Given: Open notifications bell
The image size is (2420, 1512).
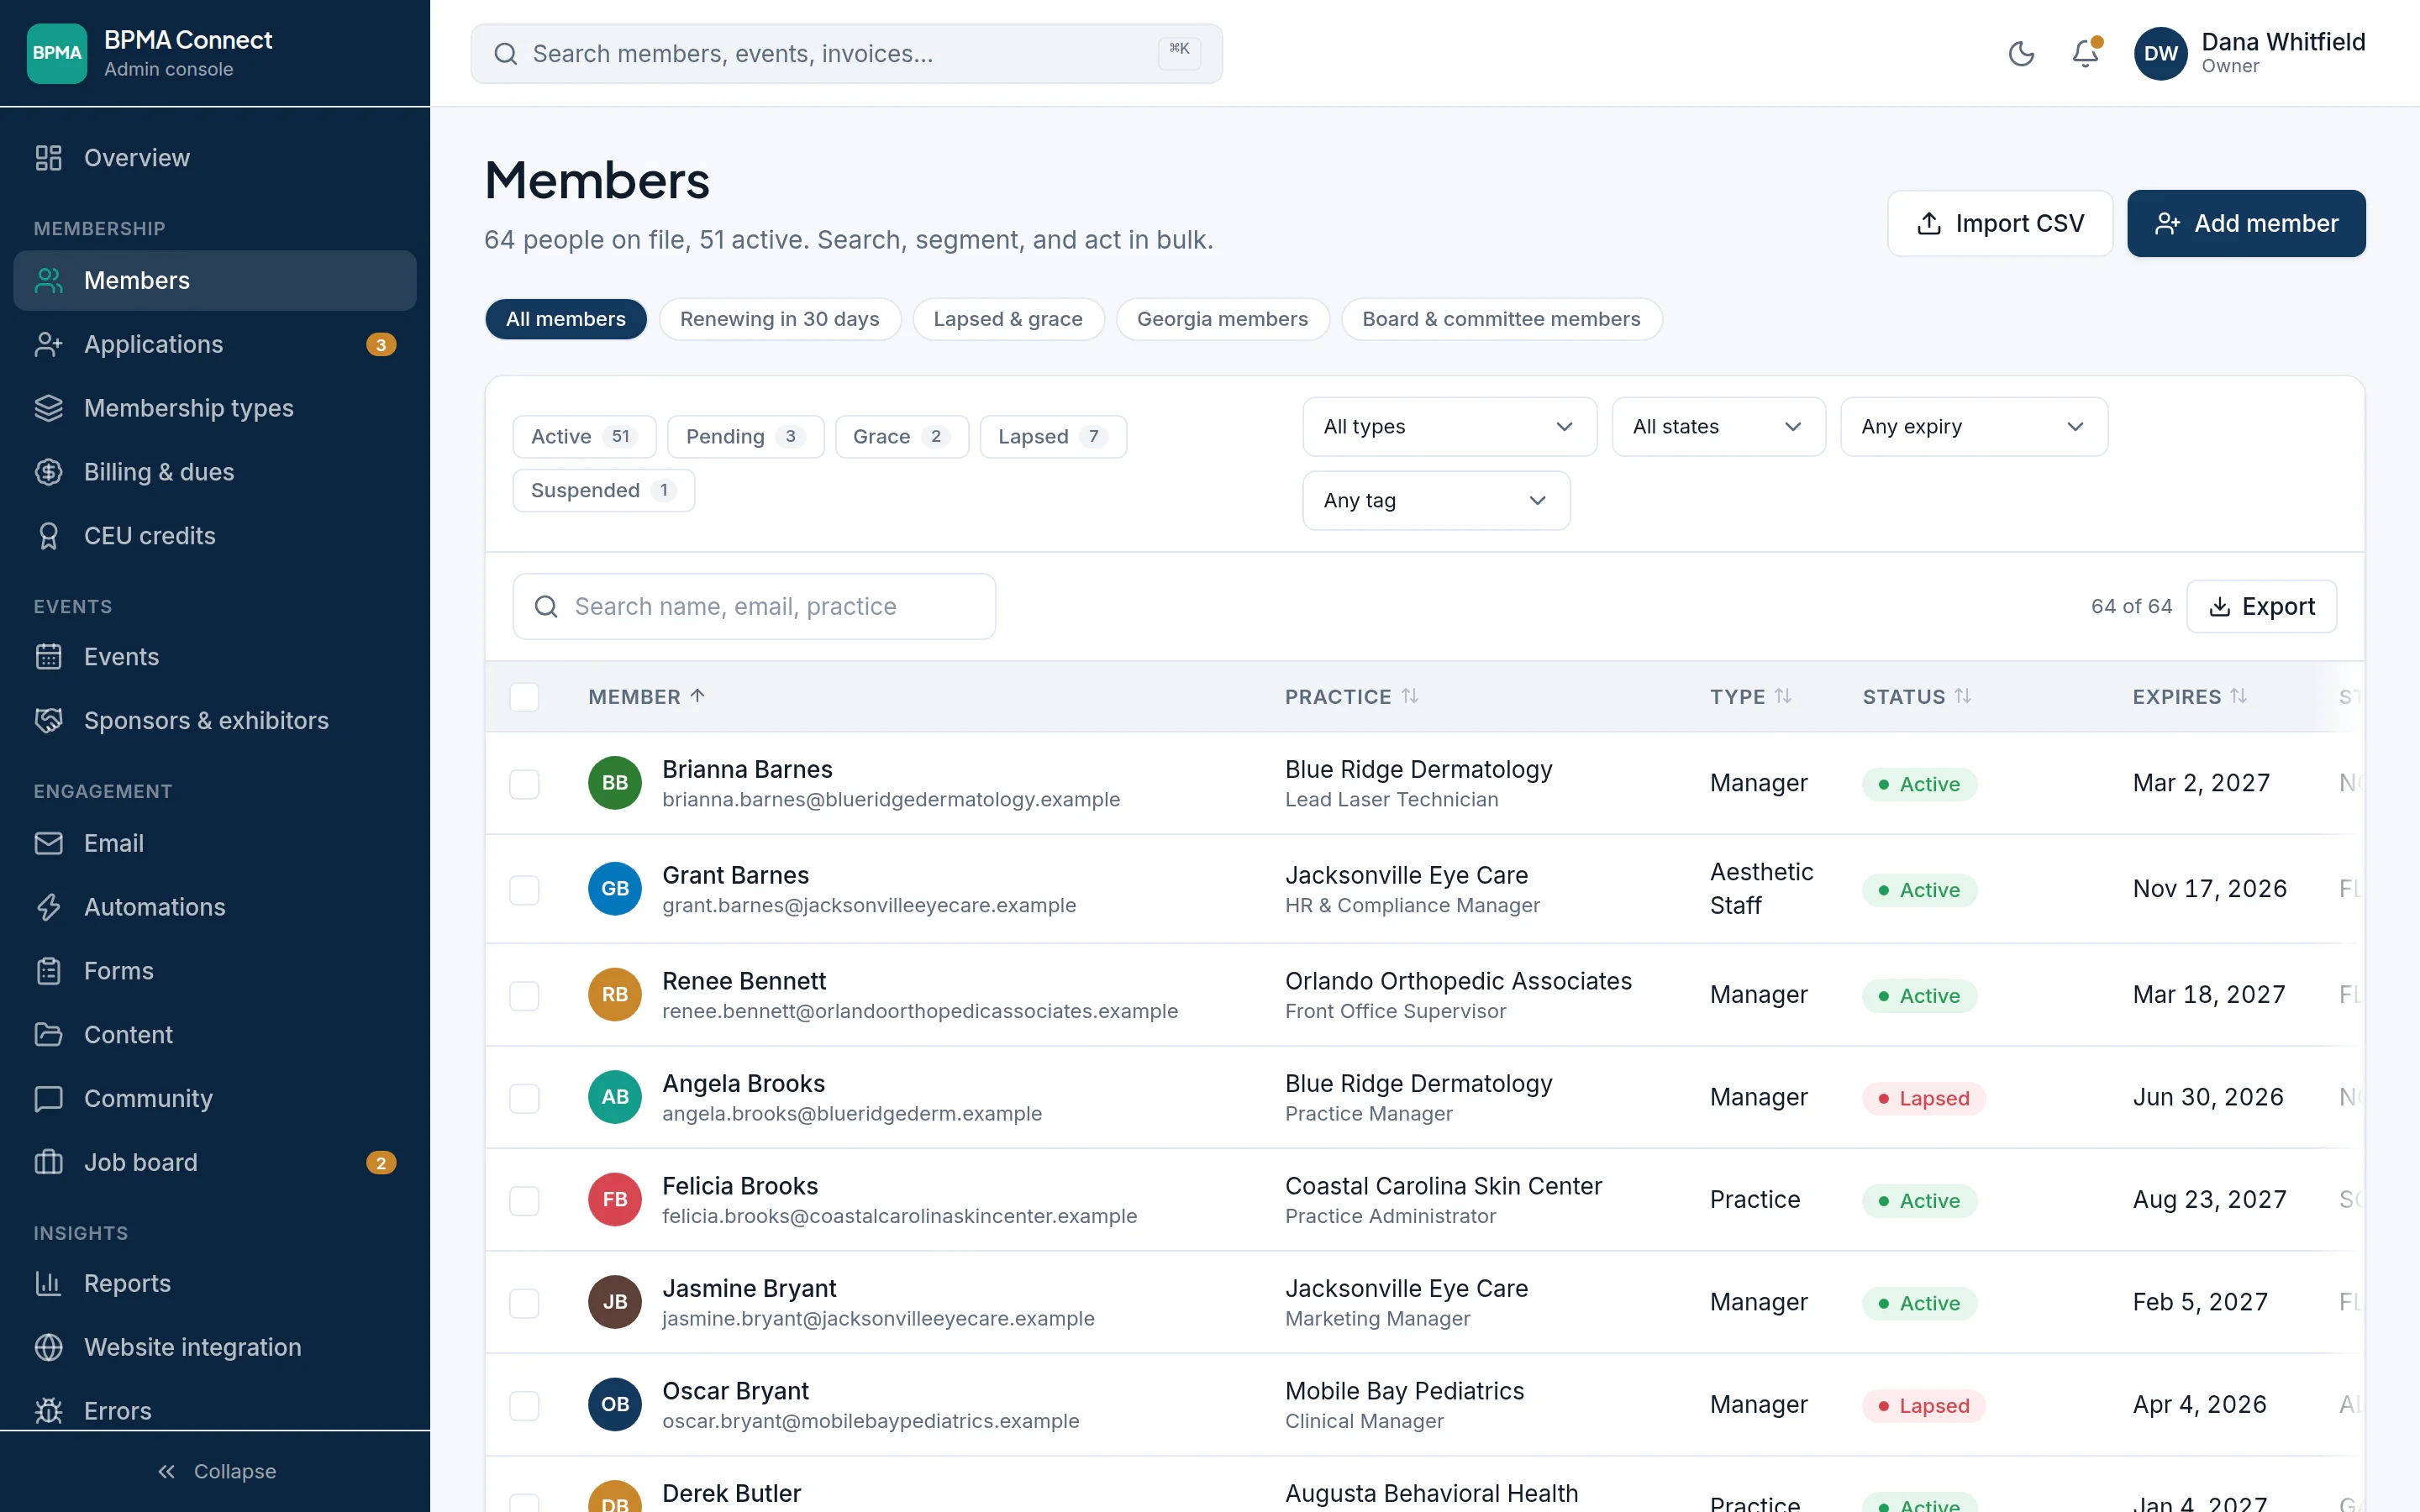Looking at the screenshot, I should 2085,53.
